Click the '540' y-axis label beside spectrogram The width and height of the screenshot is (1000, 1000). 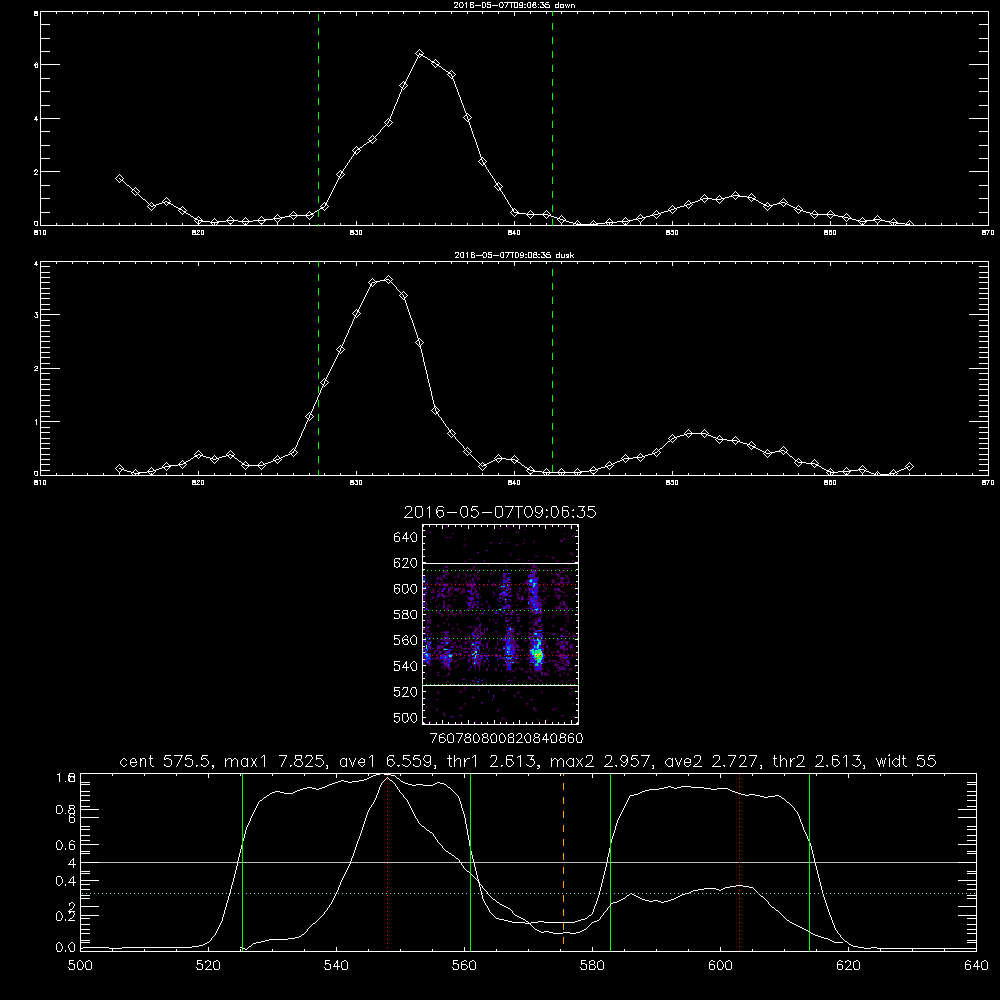click(406, 666)
